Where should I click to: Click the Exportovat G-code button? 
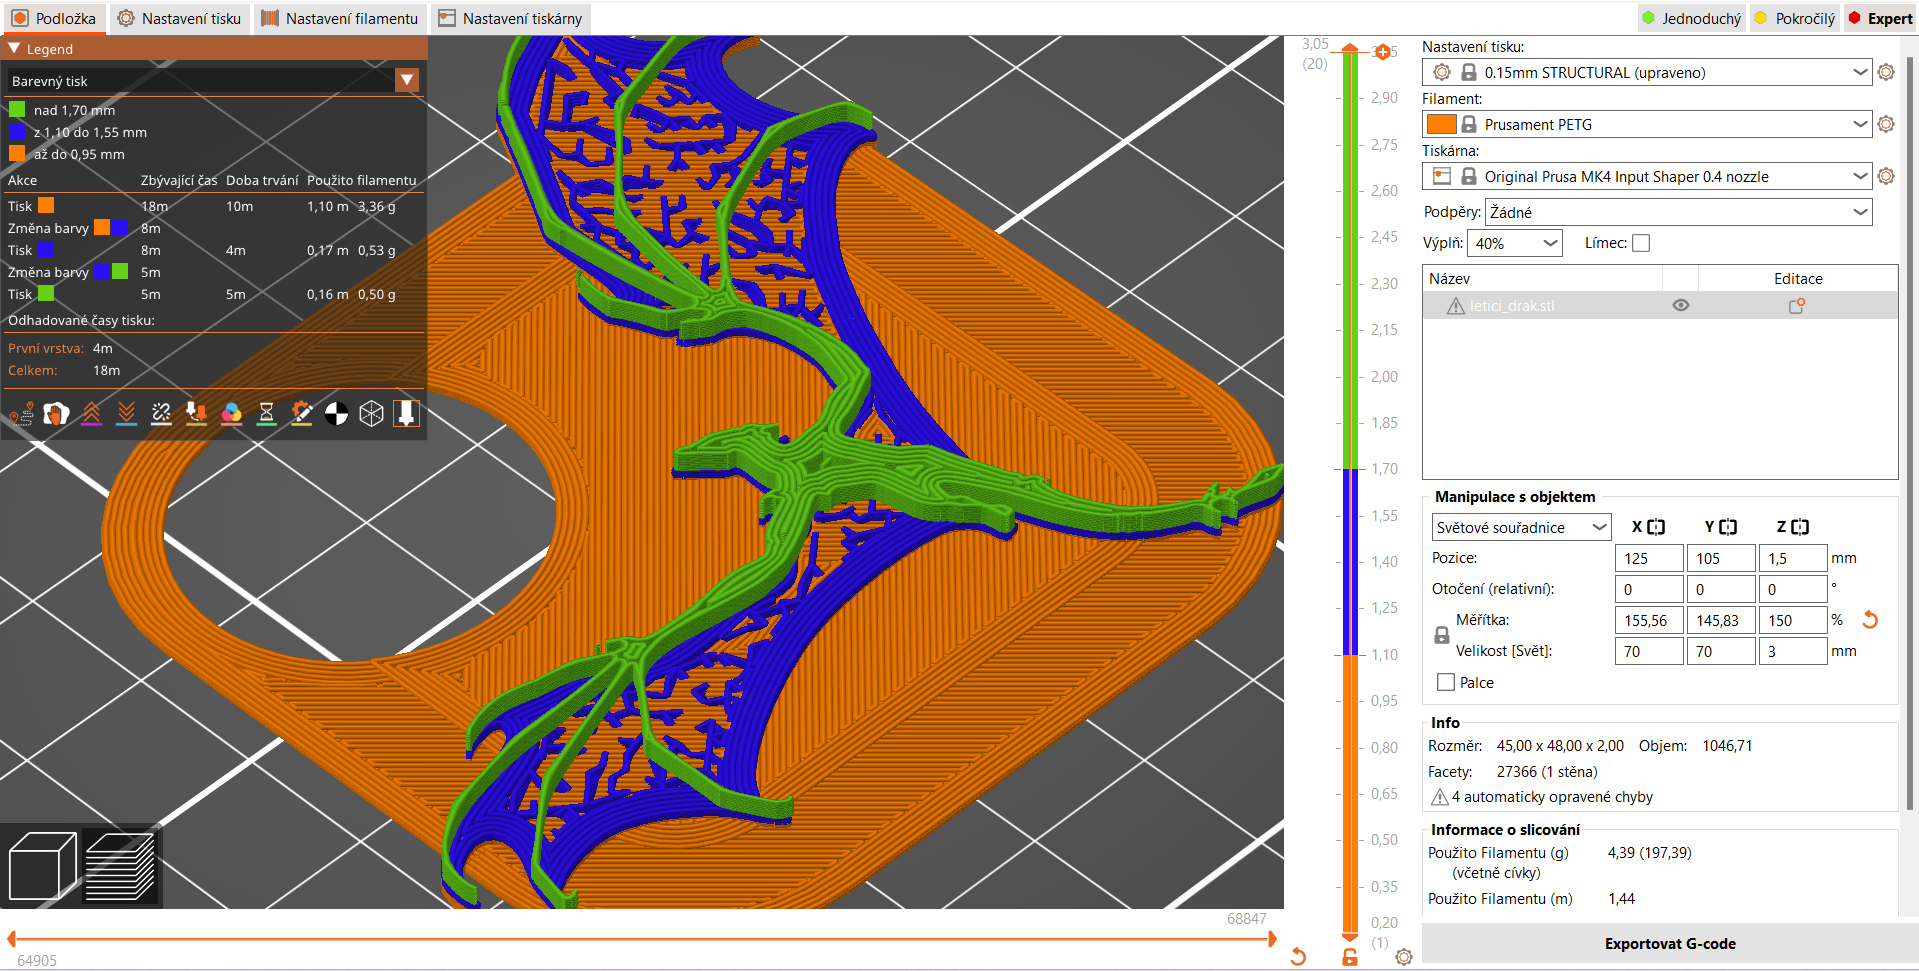pyautogui.click(x=1670, y=944)
